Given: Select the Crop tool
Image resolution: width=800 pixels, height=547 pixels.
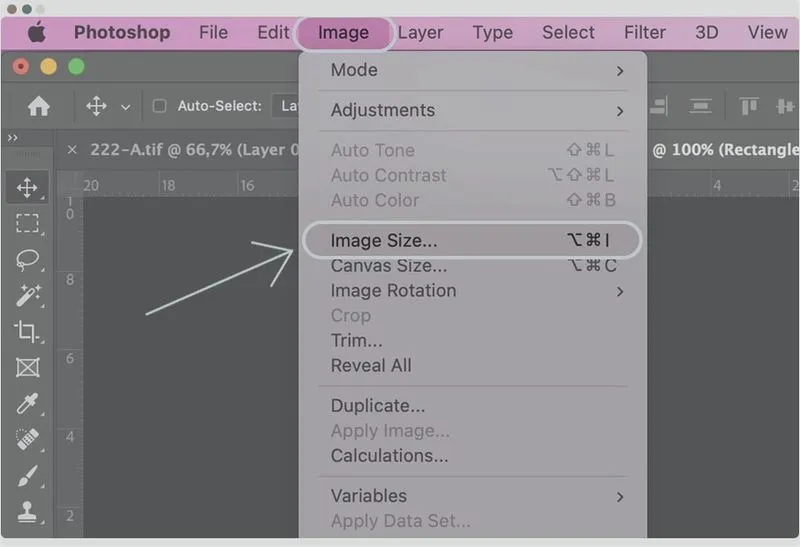Looking at the screenshot, I should pos(27,331).
